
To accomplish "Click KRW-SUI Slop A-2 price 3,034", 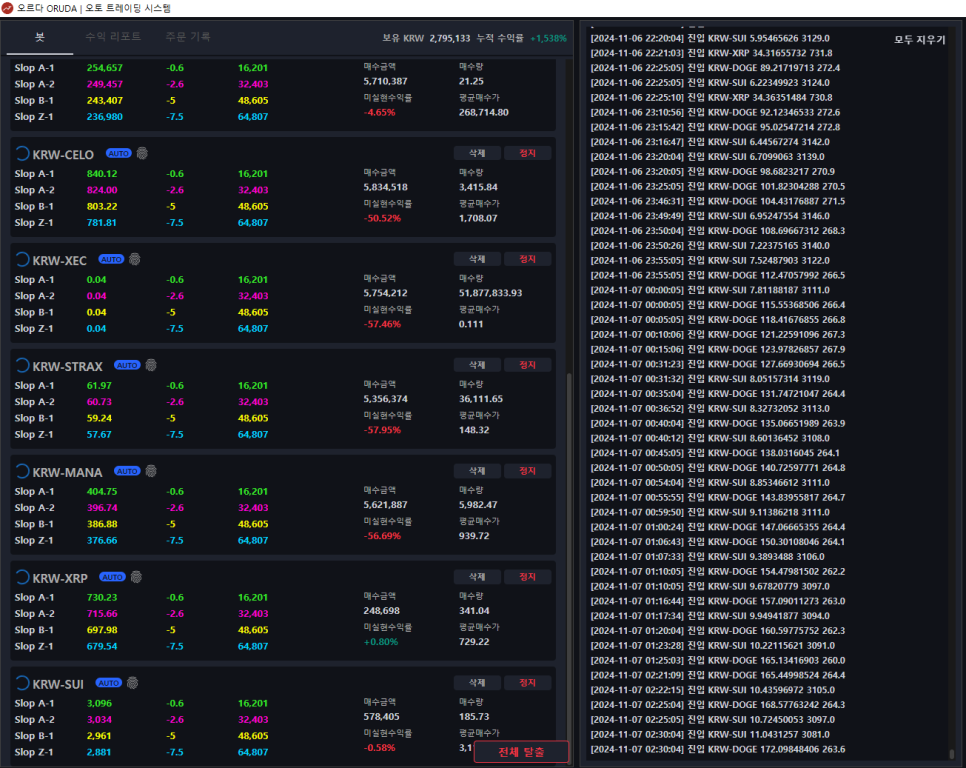I will (99, 719).
